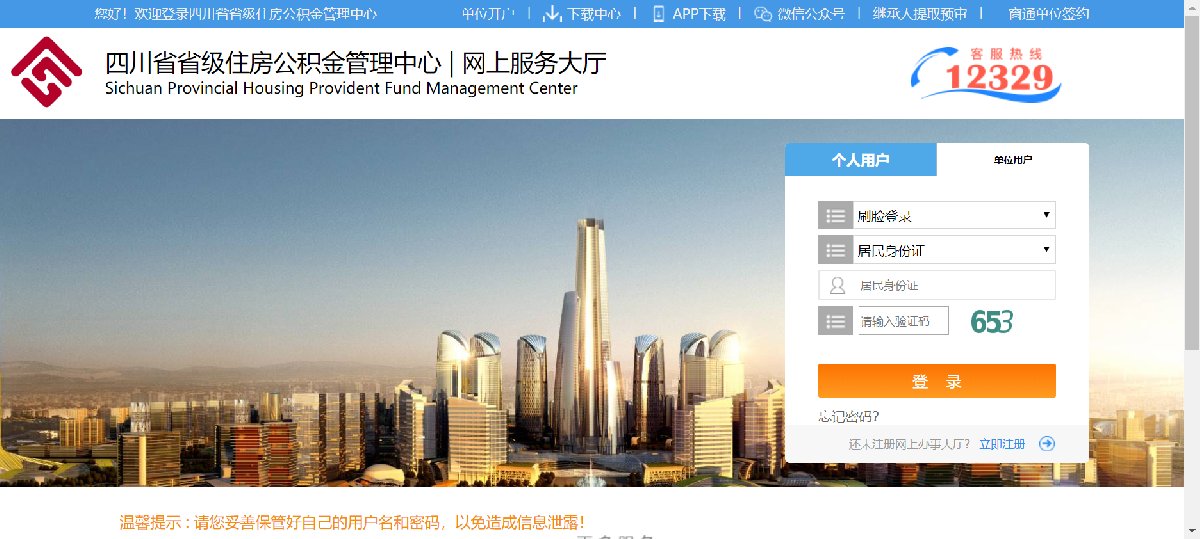Click the list icon beside captcha input
The width and height of the screenshot is (1200, 539).
pos(836,321)
